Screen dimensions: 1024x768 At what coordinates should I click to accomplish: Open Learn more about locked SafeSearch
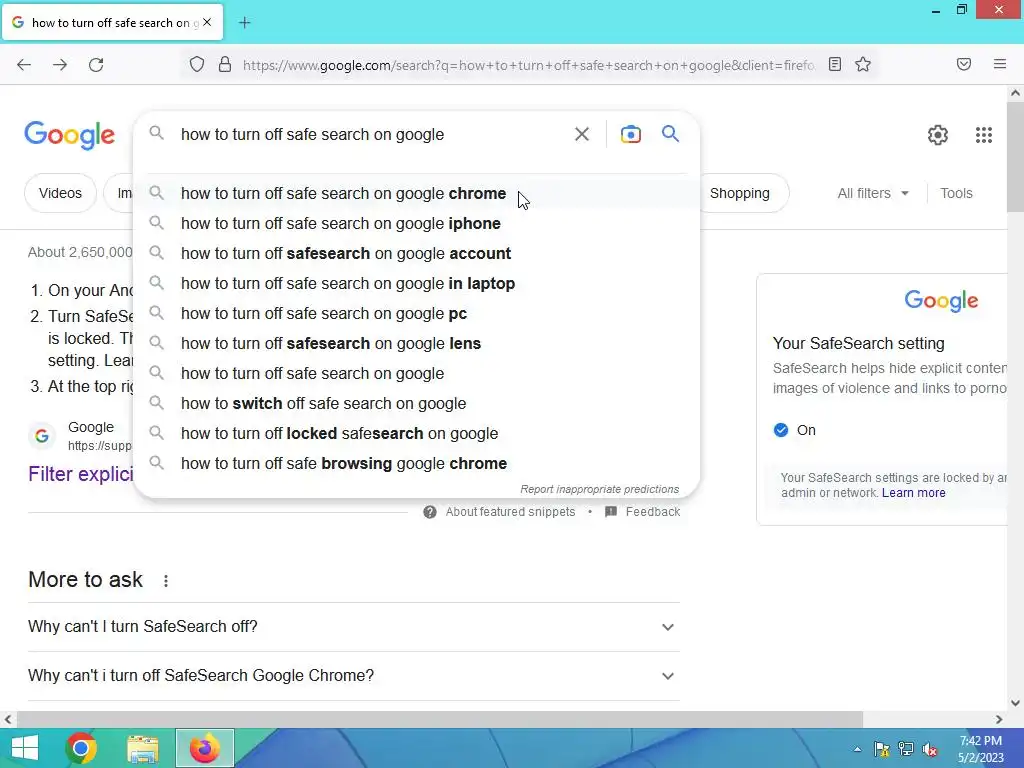click(914, 493)
